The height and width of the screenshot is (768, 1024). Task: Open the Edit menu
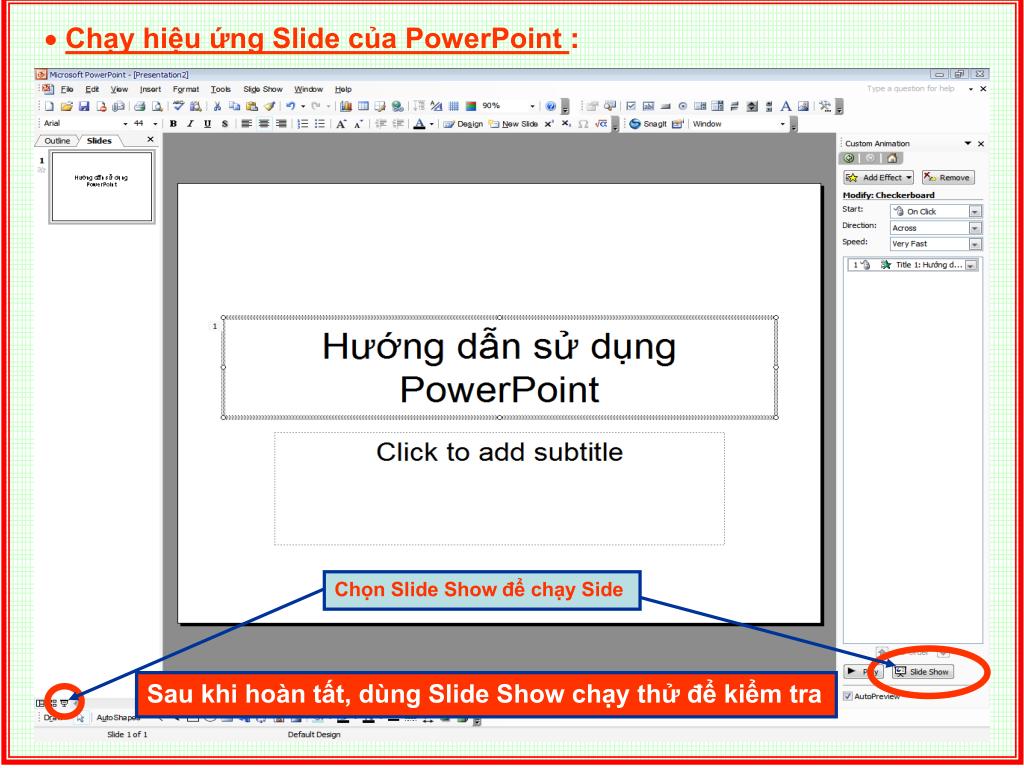pyautogui.click(x=92, y=89)
